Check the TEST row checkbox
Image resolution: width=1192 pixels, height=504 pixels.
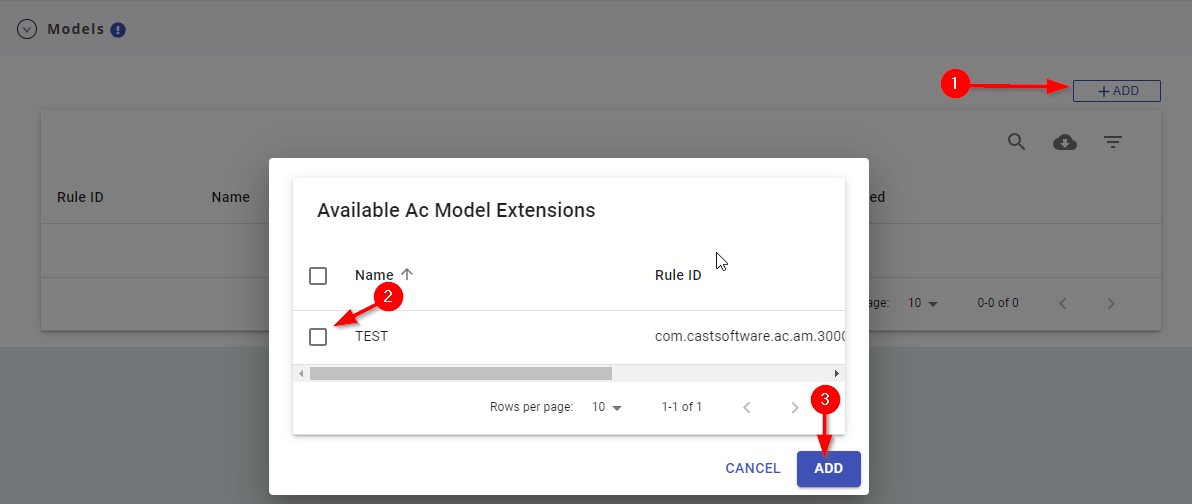click(318, 337)
